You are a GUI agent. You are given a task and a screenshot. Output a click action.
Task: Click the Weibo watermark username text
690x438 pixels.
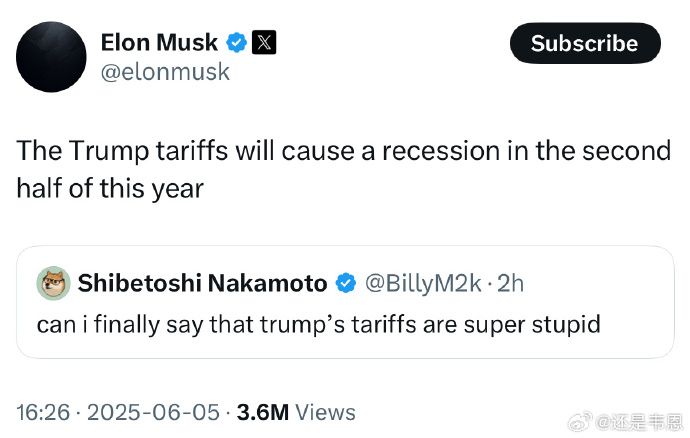[x=639, y=423]
